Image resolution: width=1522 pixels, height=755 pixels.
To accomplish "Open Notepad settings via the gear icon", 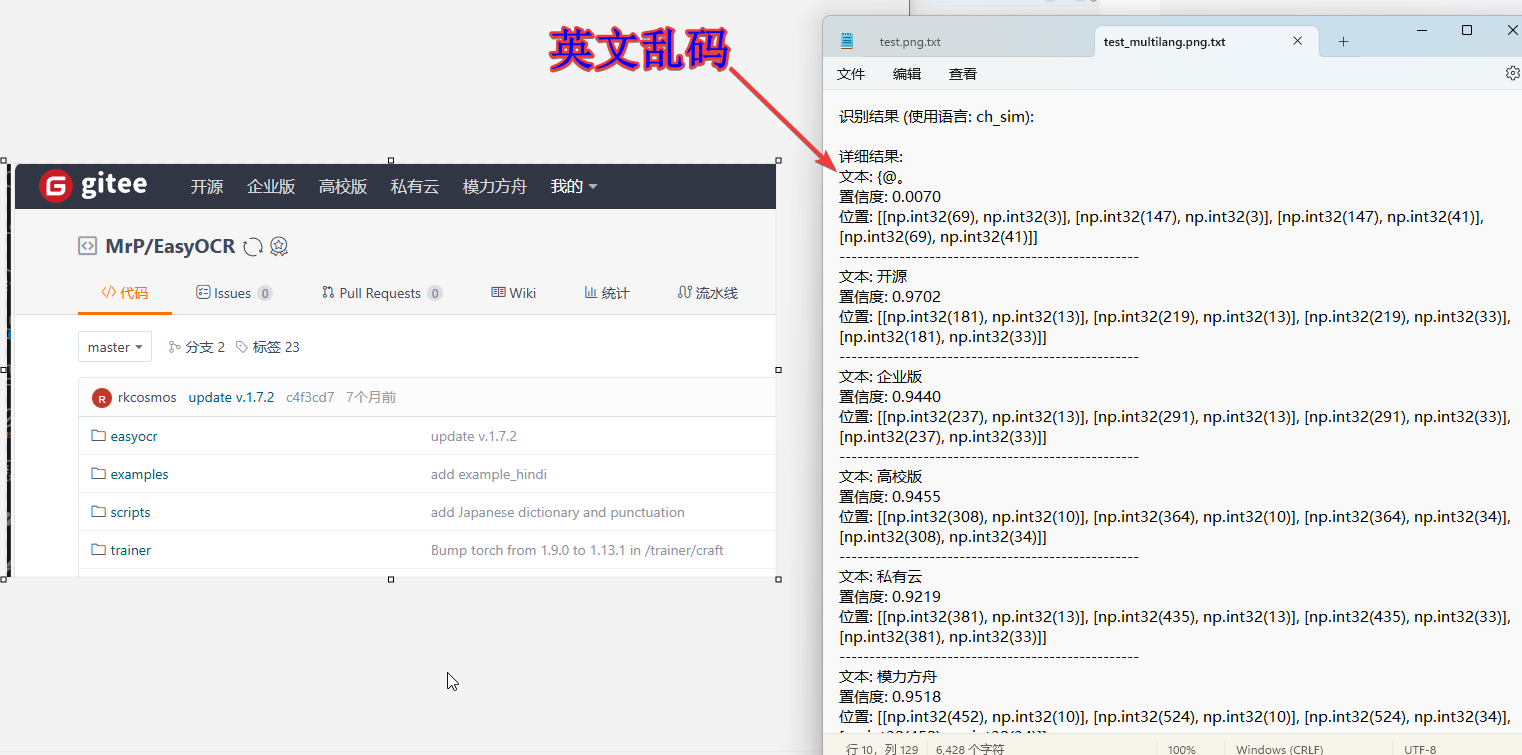I will pos(1513,72).
